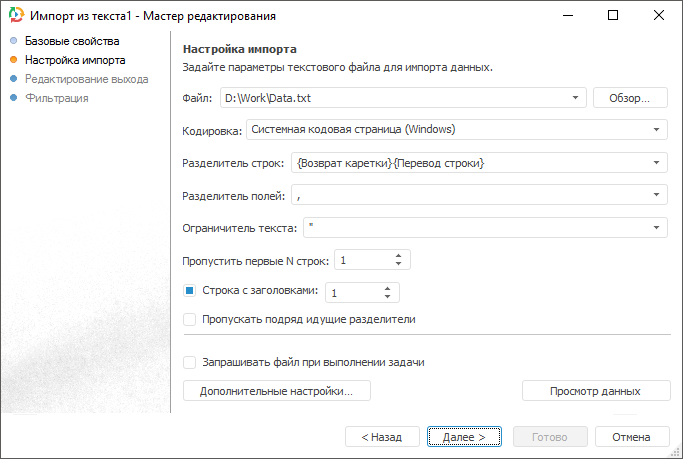Increase Пропустить первые N строк value
683x459 pixels.
[398, 255]
